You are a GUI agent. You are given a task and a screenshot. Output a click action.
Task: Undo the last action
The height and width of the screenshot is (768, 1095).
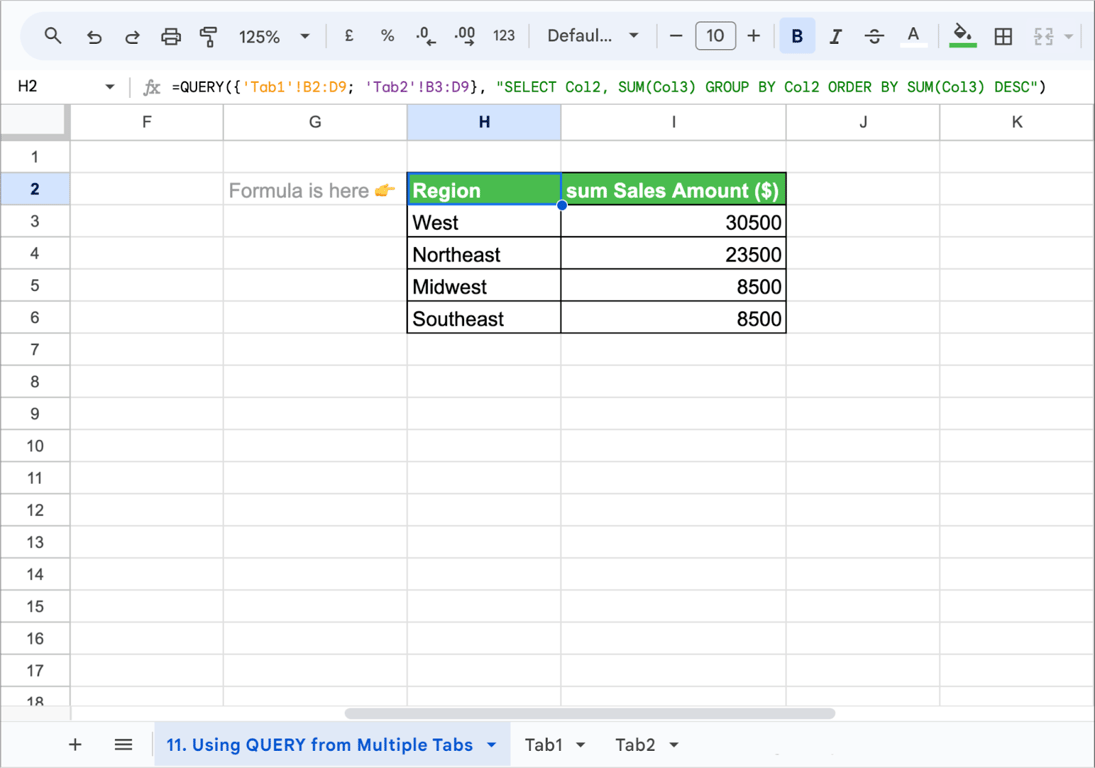click(x=94, y=36)
